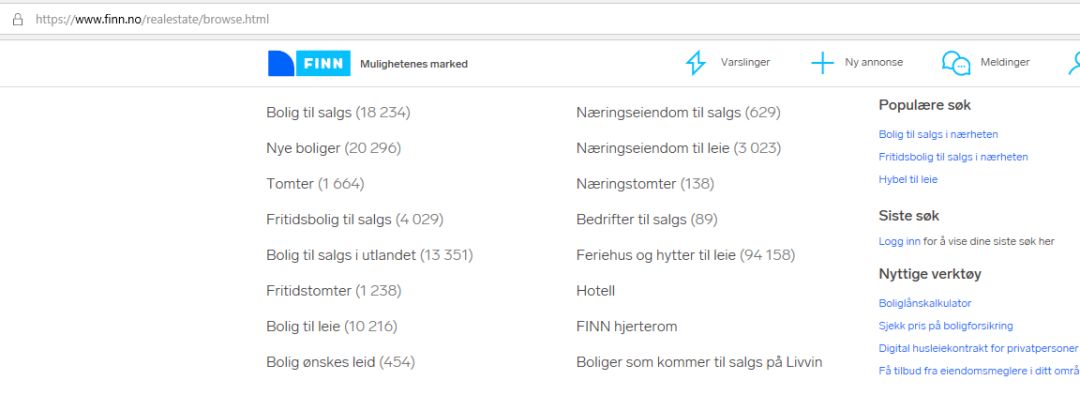
Task: Go to Tomter category
Action: coord(315,184)
